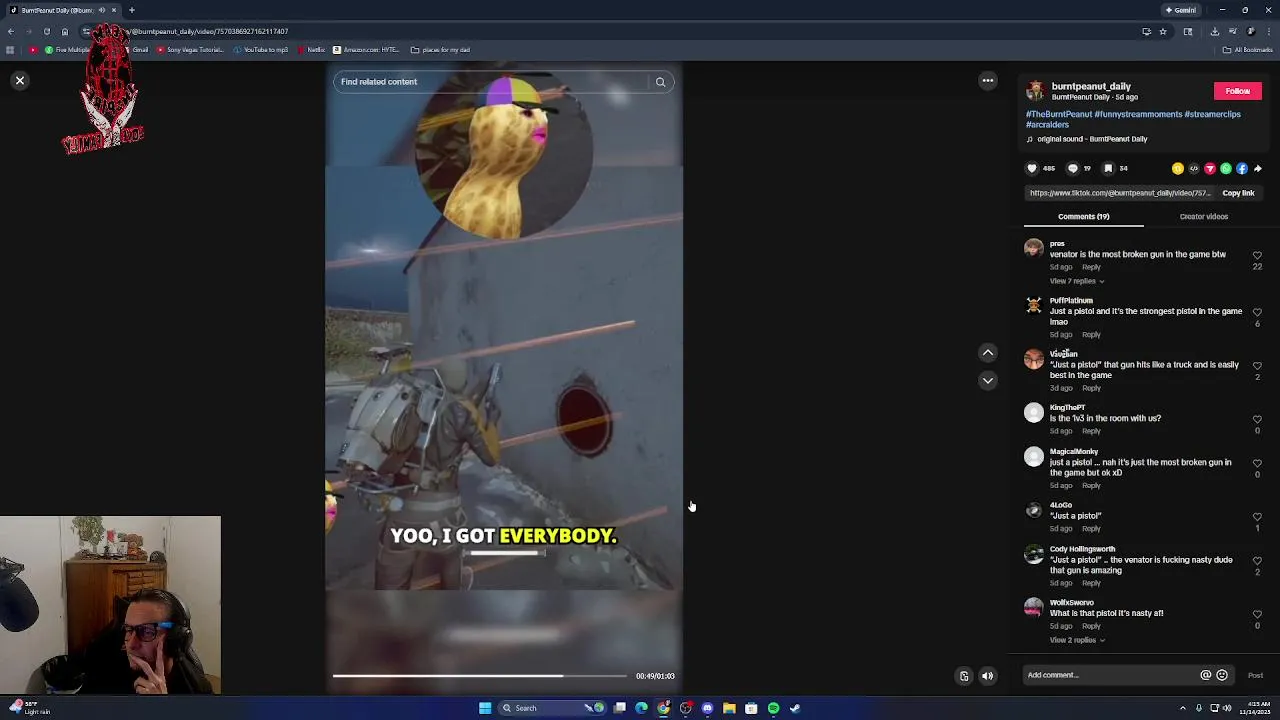Viewport: 1280px width, 720px height.
Task: Click the yellow coin repost icon
Action: point(1177,169)
